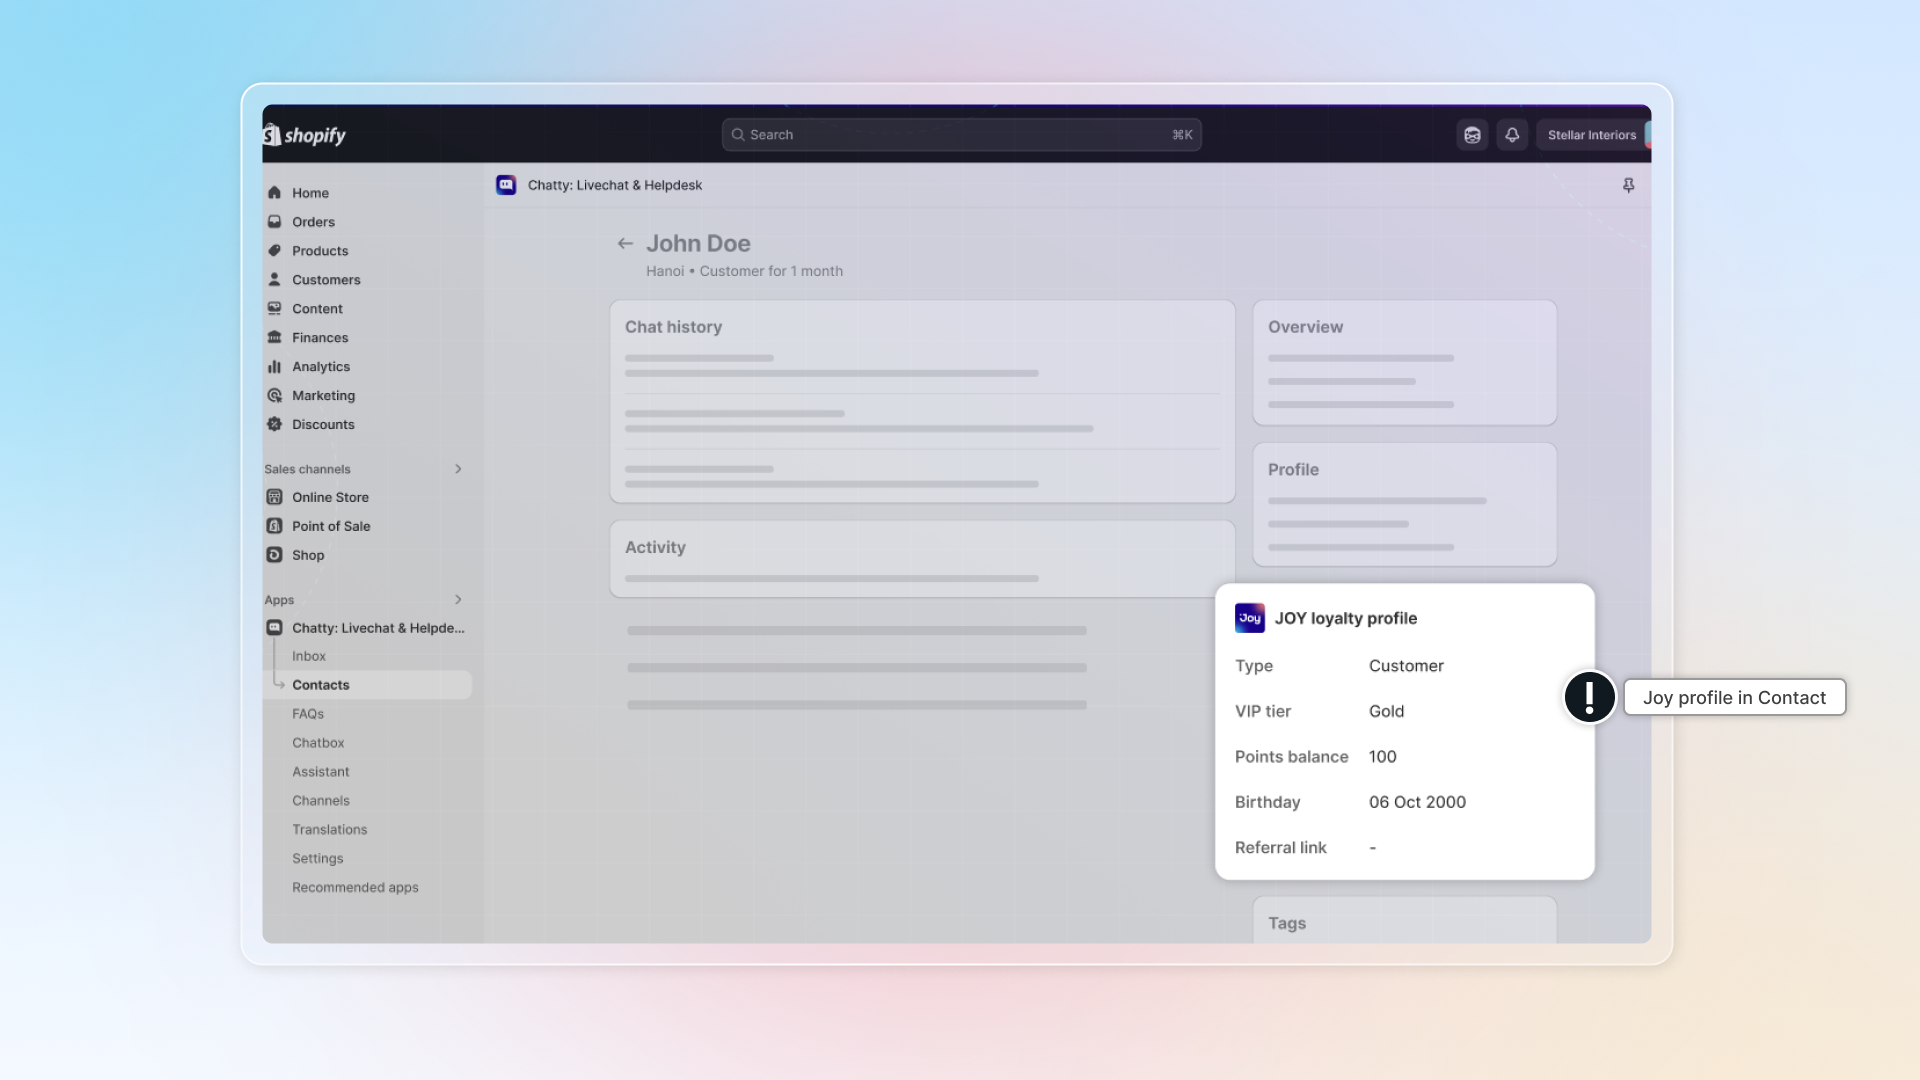Image resolution: width=1920 pixels, height=1080 pixels.
Task: Go to Chatbox in the sidebar
Action: pyautogui.click(x=318, y=743)
